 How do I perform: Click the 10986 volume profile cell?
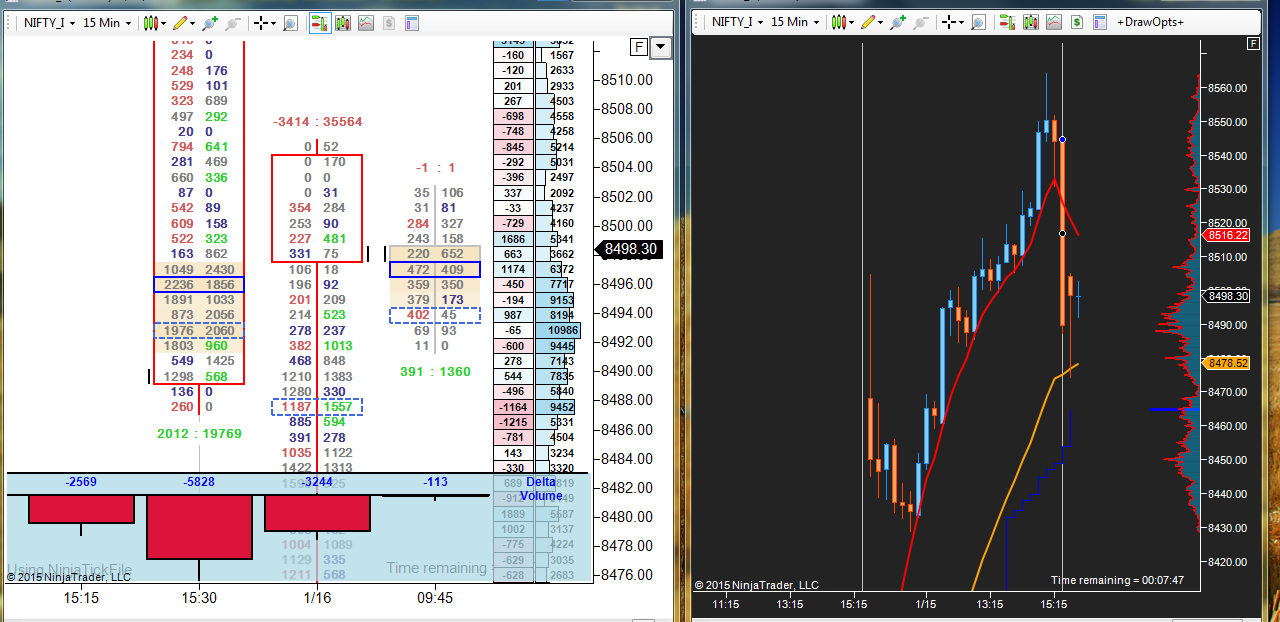pos(559,329)
